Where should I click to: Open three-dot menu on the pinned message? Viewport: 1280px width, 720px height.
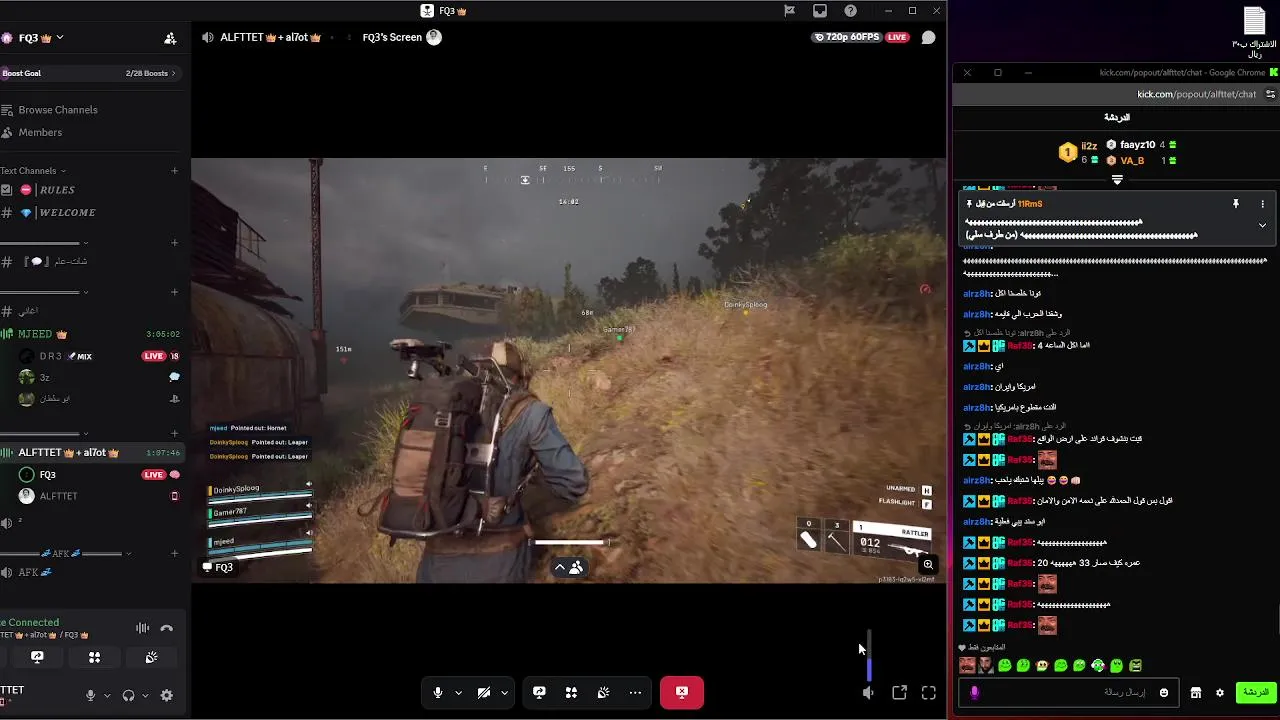pyautogui.click(x=1262, y=204)
